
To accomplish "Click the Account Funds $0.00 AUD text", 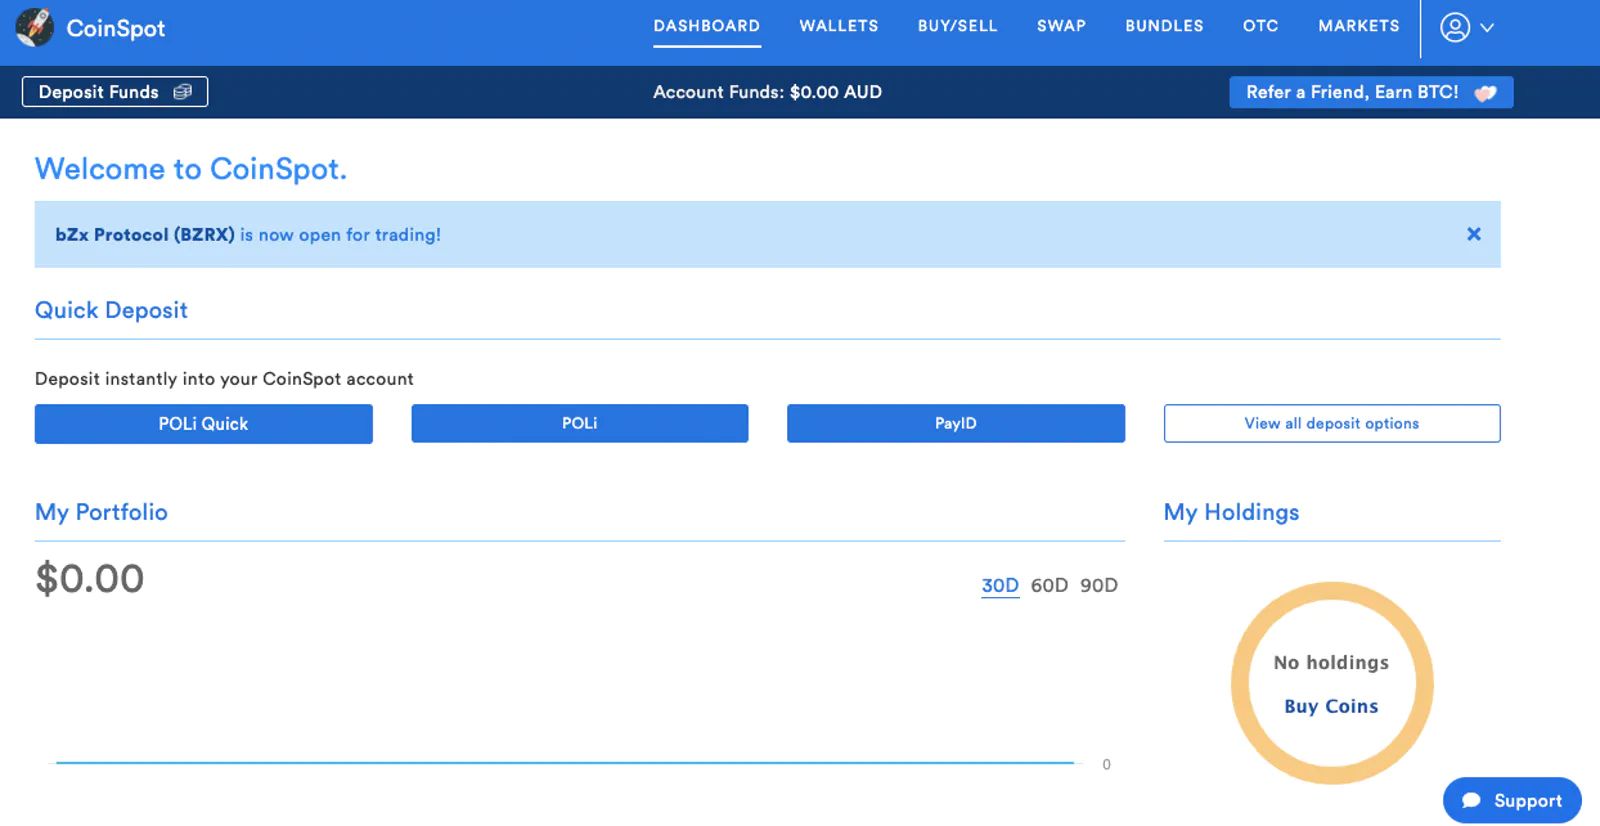I will [767, 92].
